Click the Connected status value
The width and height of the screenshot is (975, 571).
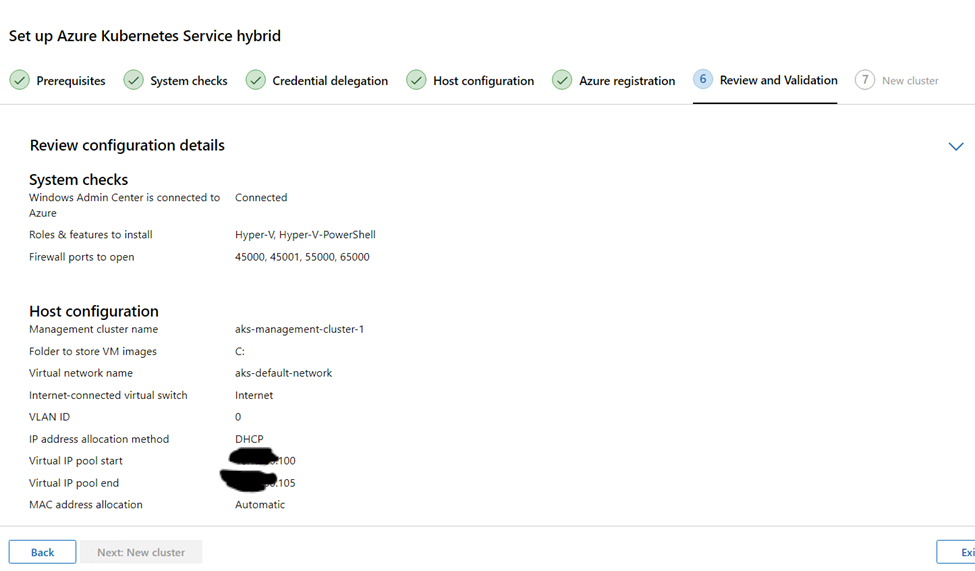point(261,197)
